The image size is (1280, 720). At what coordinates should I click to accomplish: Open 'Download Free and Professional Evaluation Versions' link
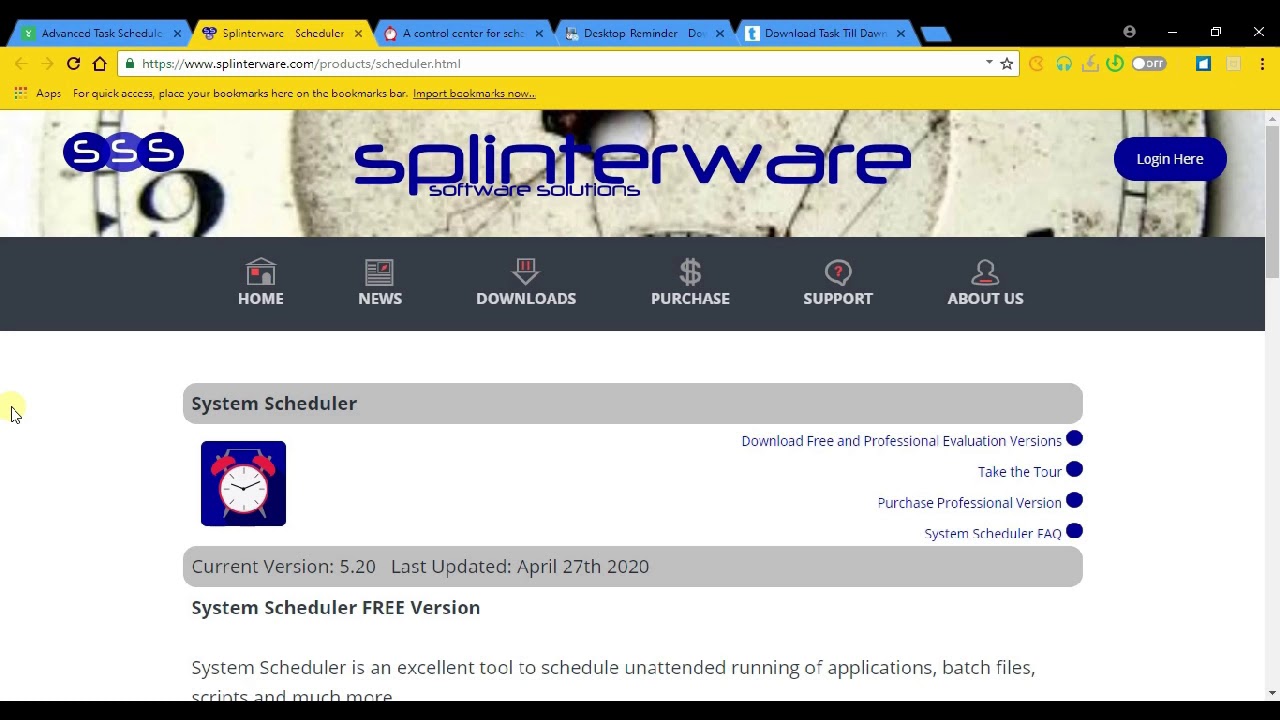(x=901, y=441)
